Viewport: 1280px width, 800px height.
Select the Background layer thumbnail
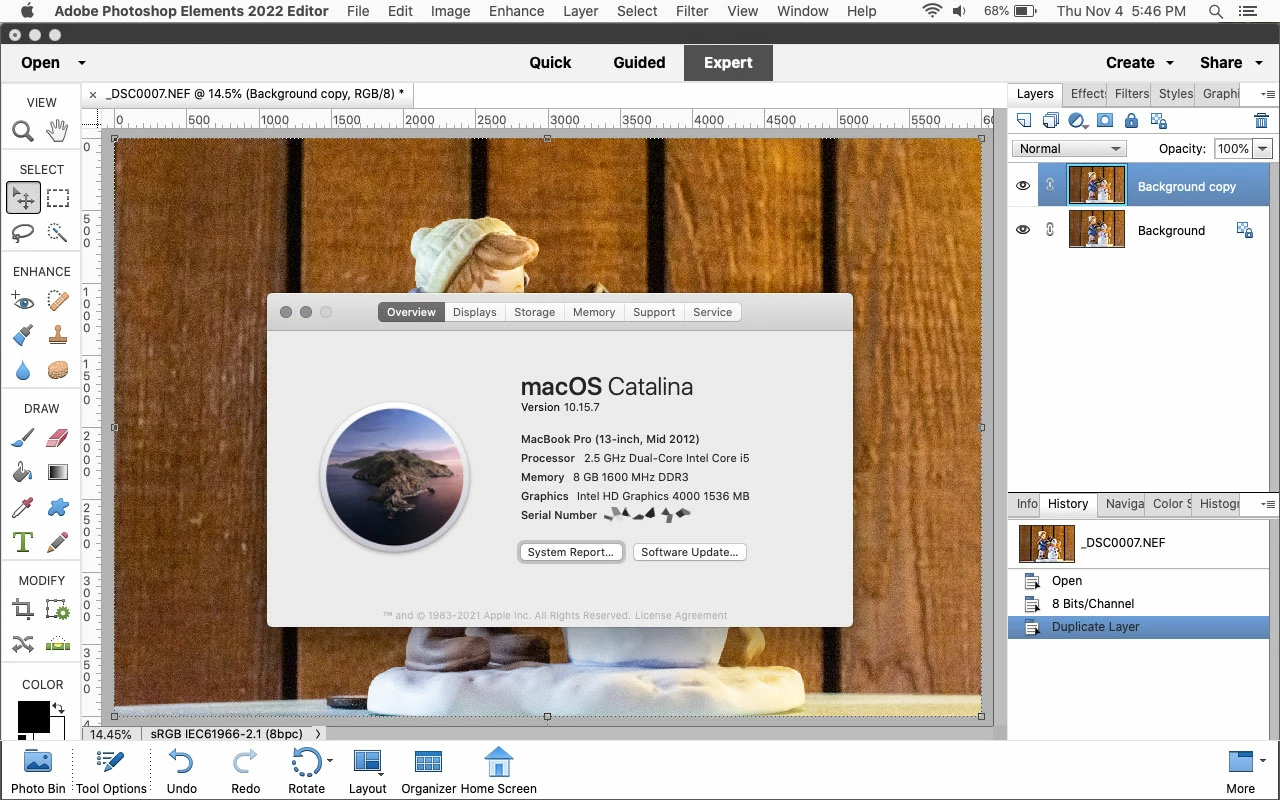click(1097, 230)
